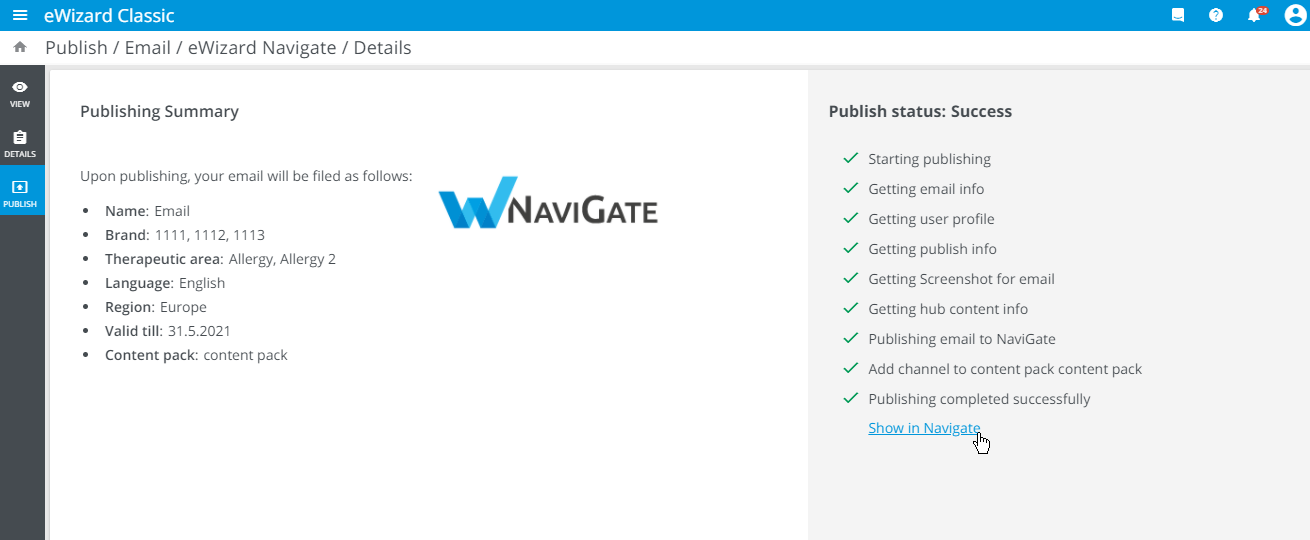The image size is (1310, 540).
Task: Switch to the Details sidebar tab
Action: pyautogui.click(x=20, y=143)
